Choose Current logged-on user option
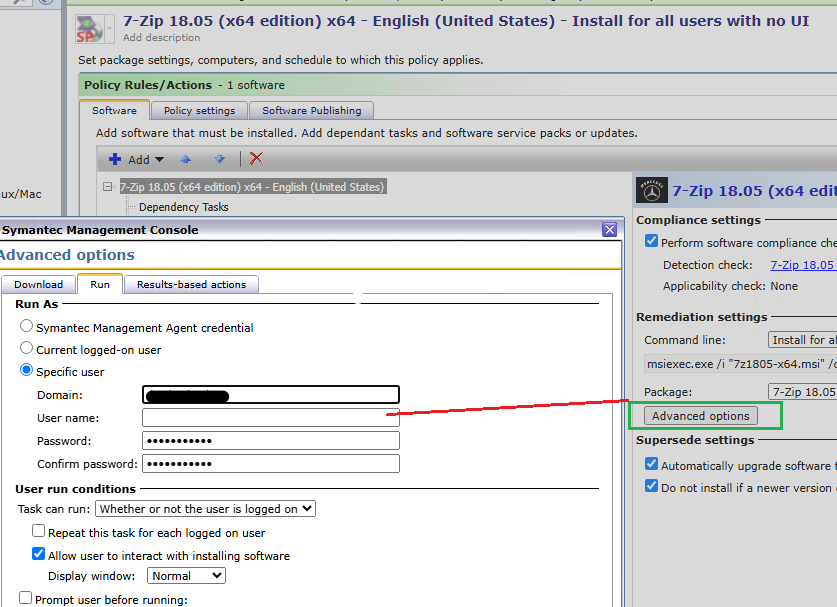This screenshot has height=607, width=837. tap(27, 349)
